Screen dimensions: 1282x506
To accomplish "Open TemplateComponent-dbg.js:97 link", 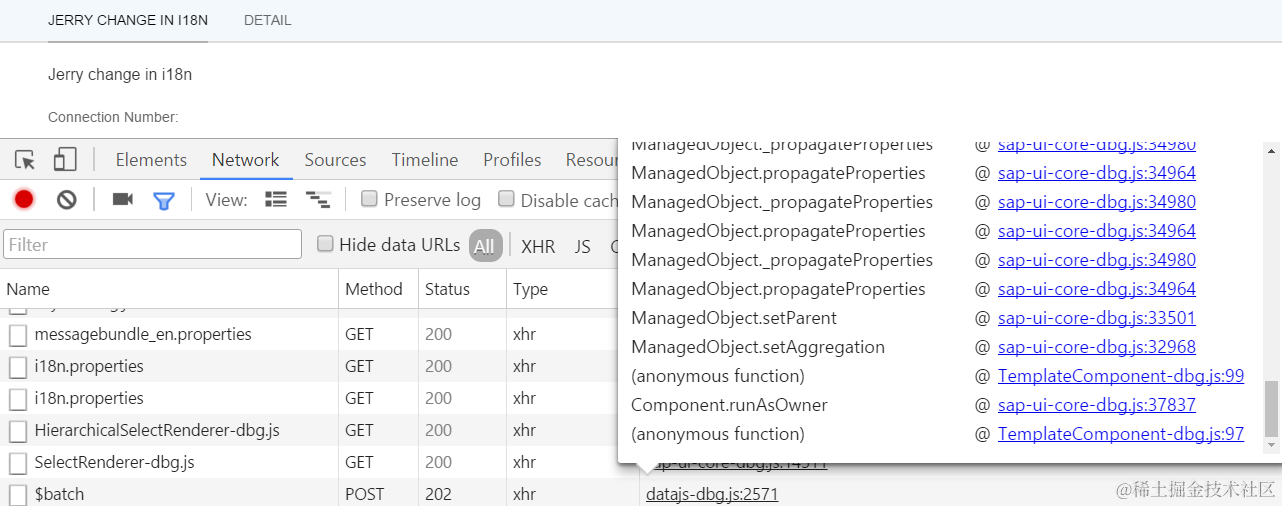I will (1121, 434).
